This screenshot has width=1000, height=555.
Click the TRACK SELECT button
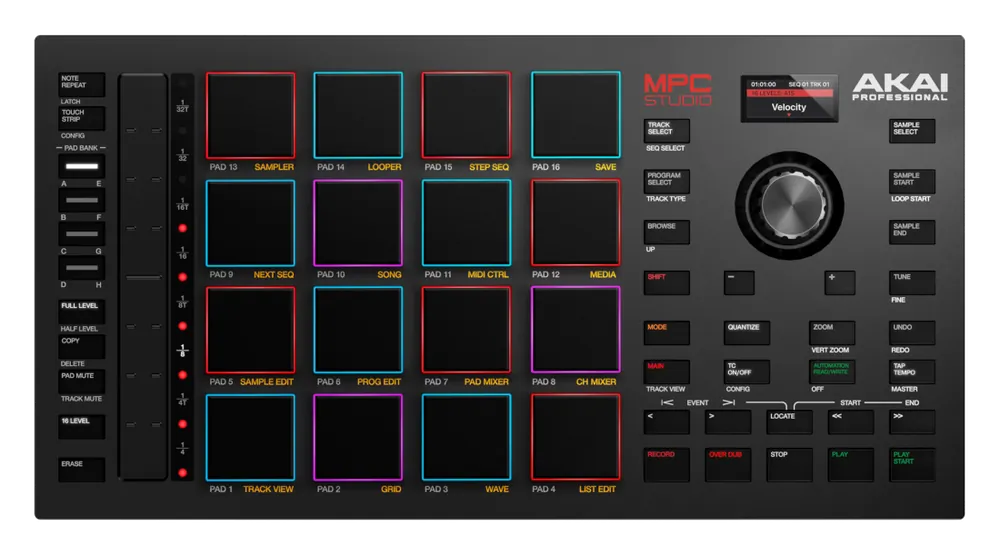666,131
